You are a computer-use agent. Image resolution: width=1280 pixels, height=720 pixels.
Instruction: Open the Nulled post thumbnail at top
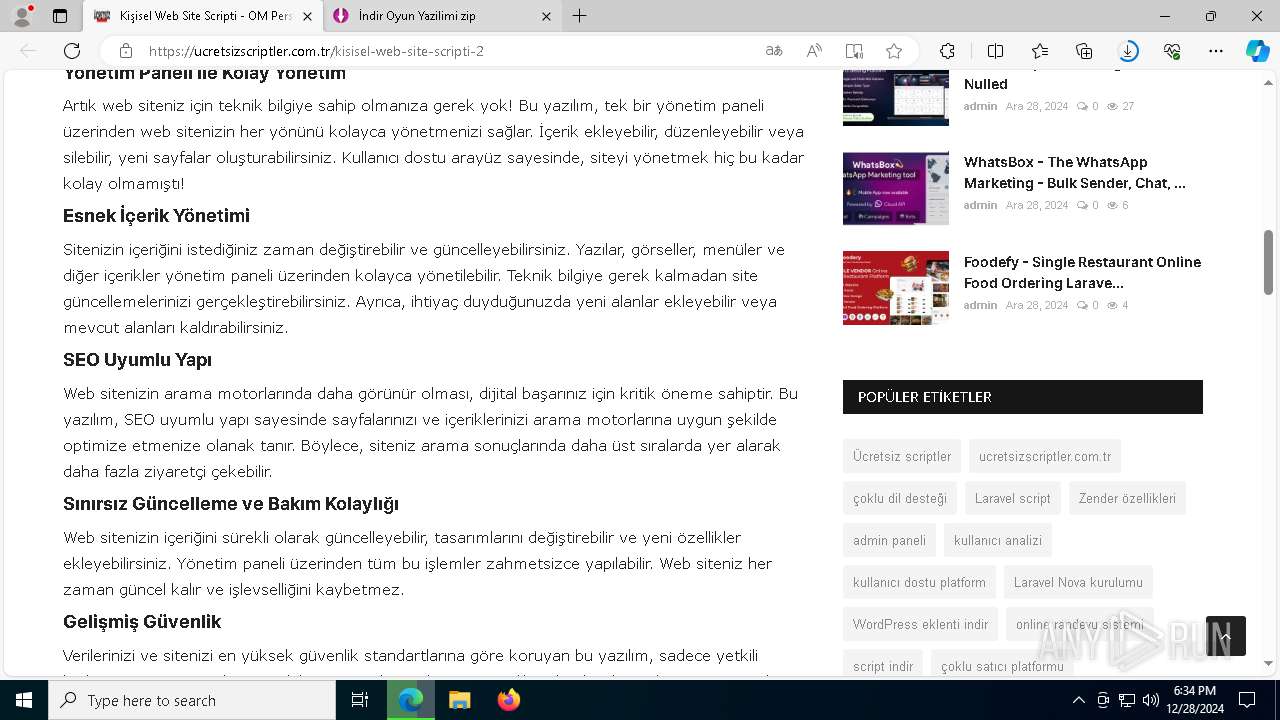click(896, 98)
